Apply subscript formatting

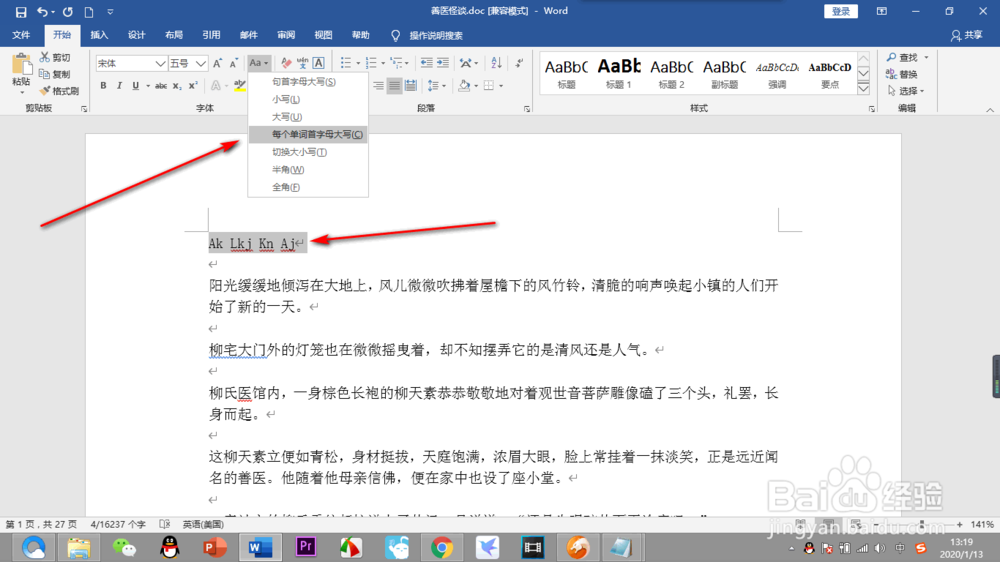177,85
